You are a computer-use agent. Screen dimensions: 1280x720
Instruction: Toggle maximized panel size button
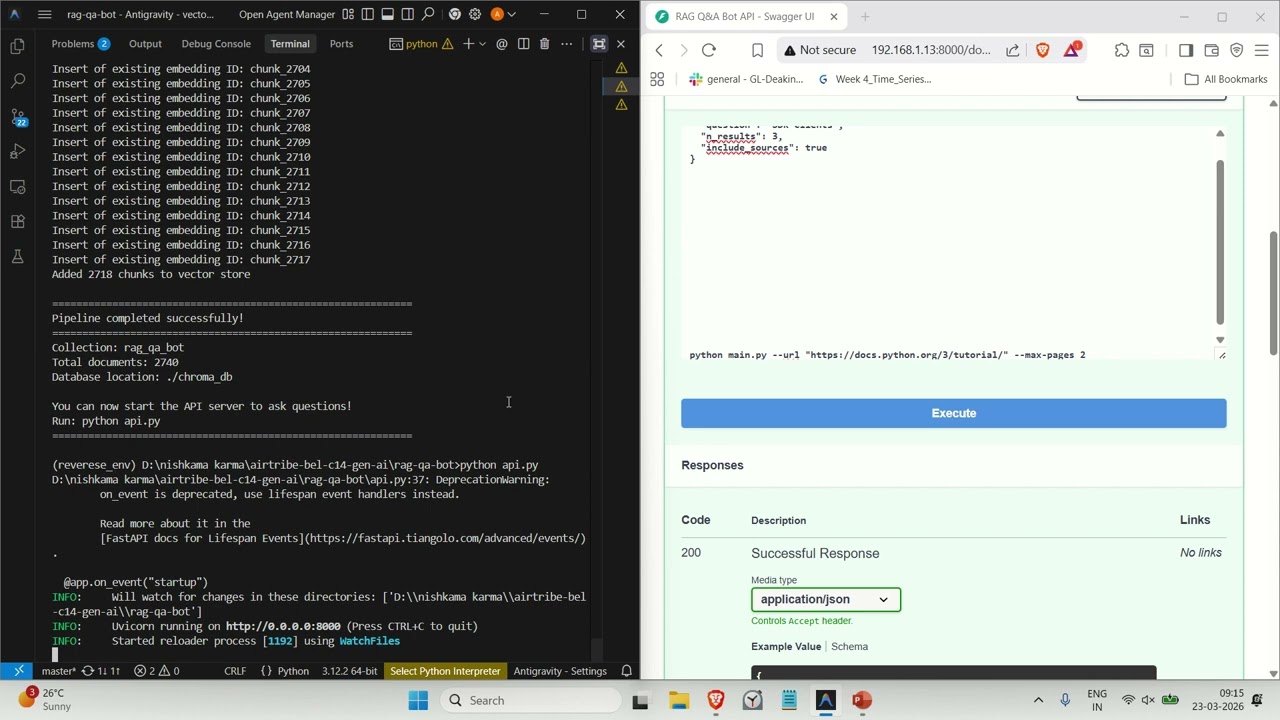click(x=599, y=44)
